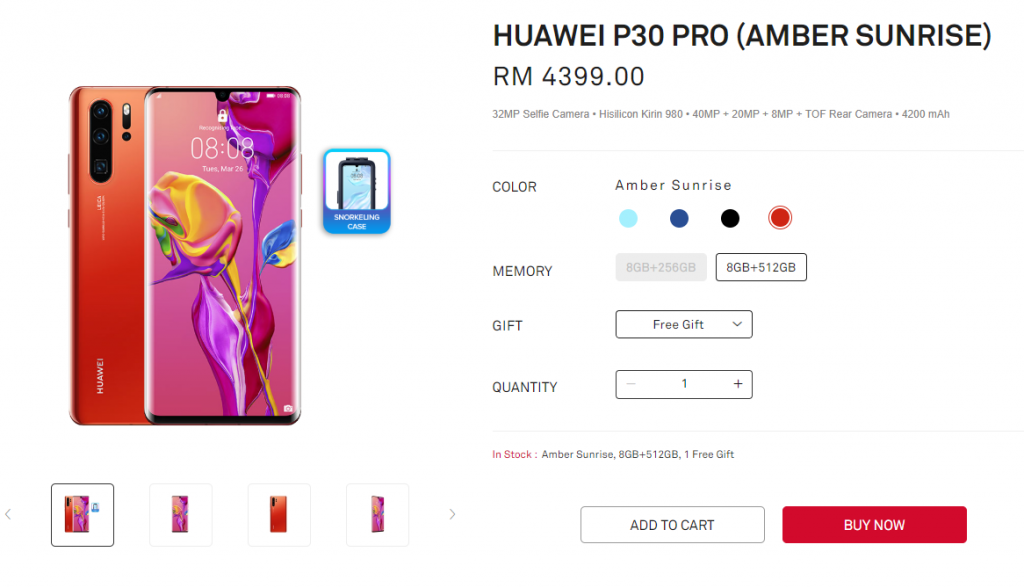Click the Free Gift dropdown chevron
The width and height of the screenshot is (1024, 588).
(x=737, y=324)
